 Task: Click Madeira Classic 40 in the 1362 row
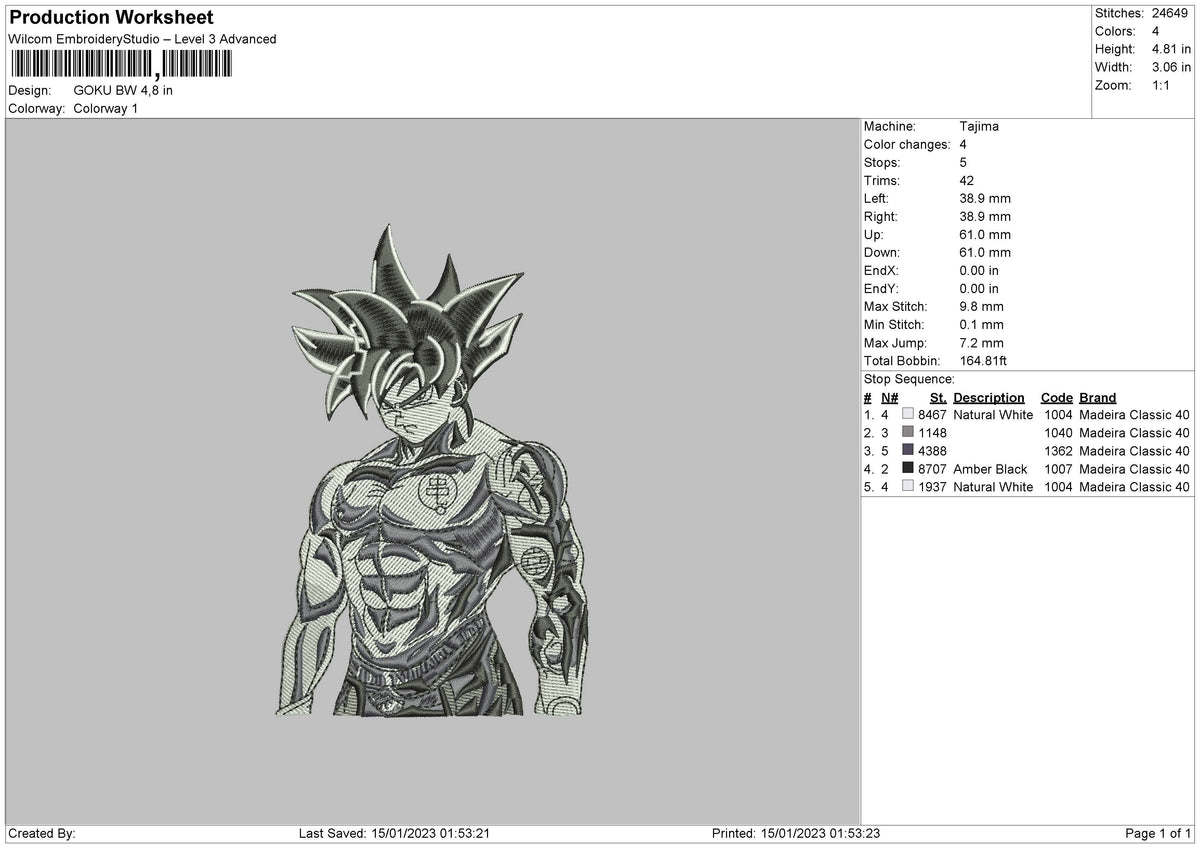(x=1134, y=451)
